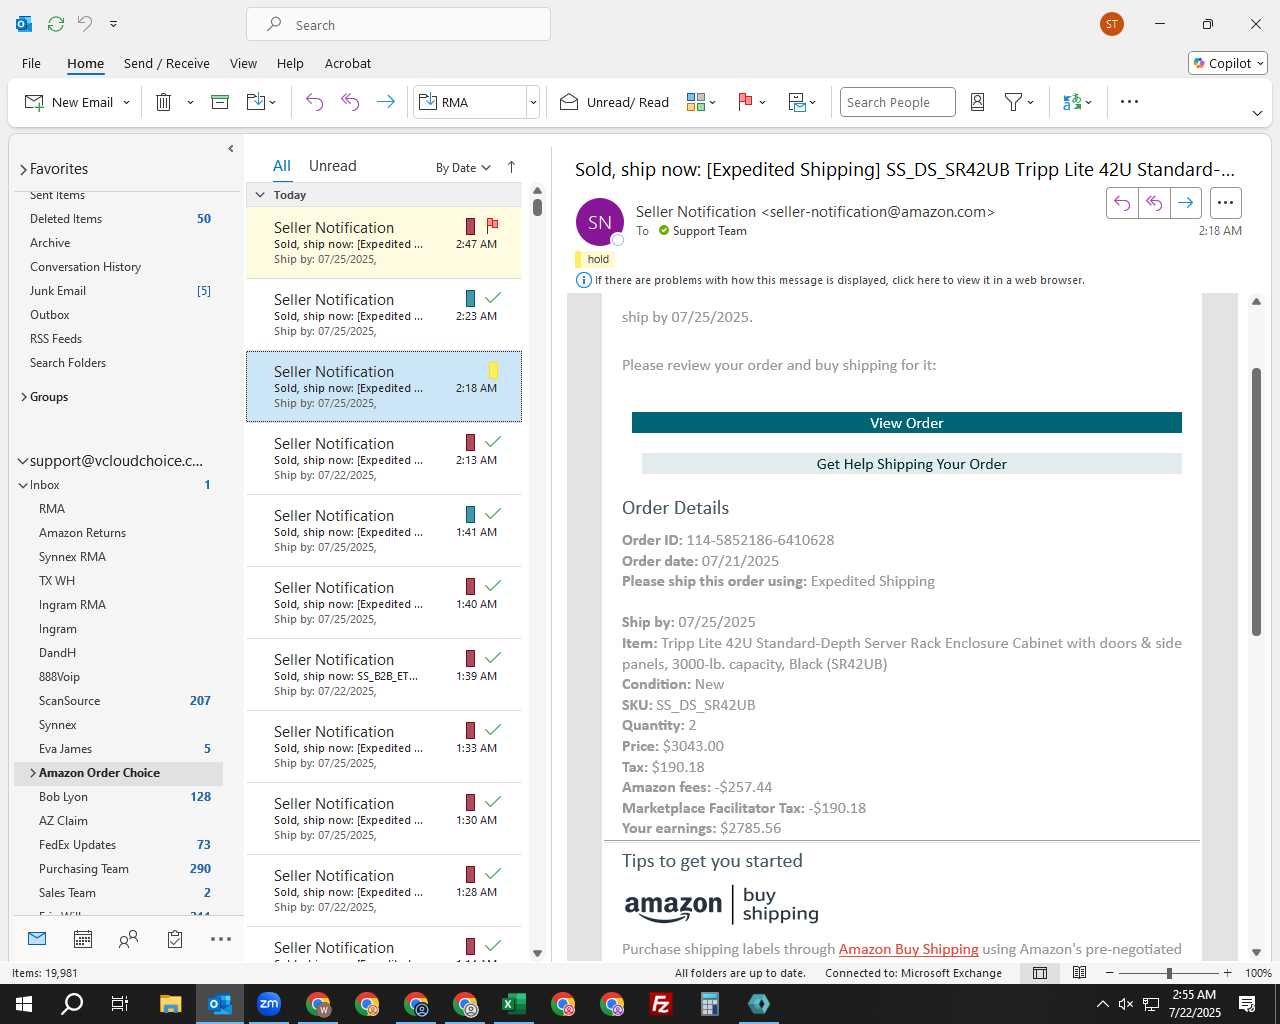The width and height of the screenshot is (1280, 1024).
Task: Switch to Tasks view icon
Action: tap(175, 939)
